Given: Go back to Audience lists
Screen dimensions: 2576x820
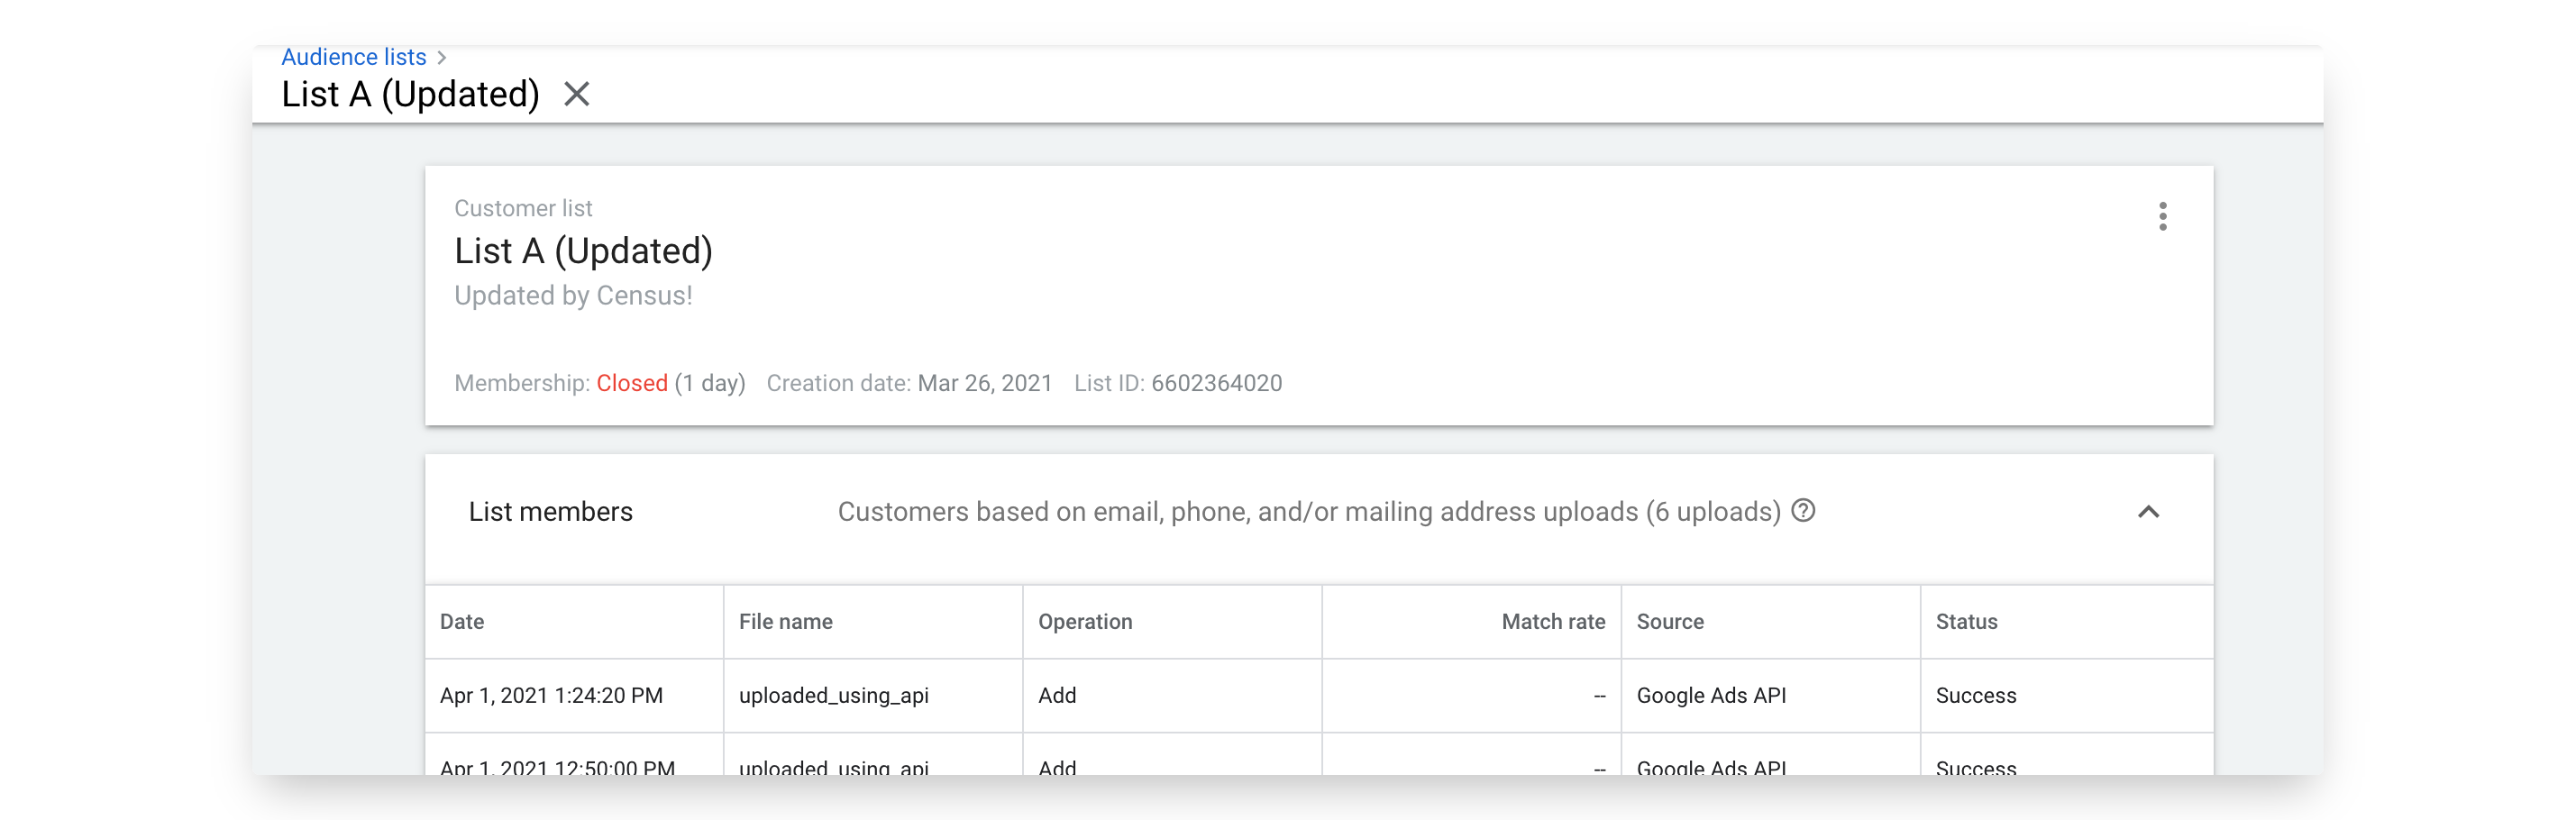Looking at the screenshot, I should pyautogui.click(x=354, y=57).
